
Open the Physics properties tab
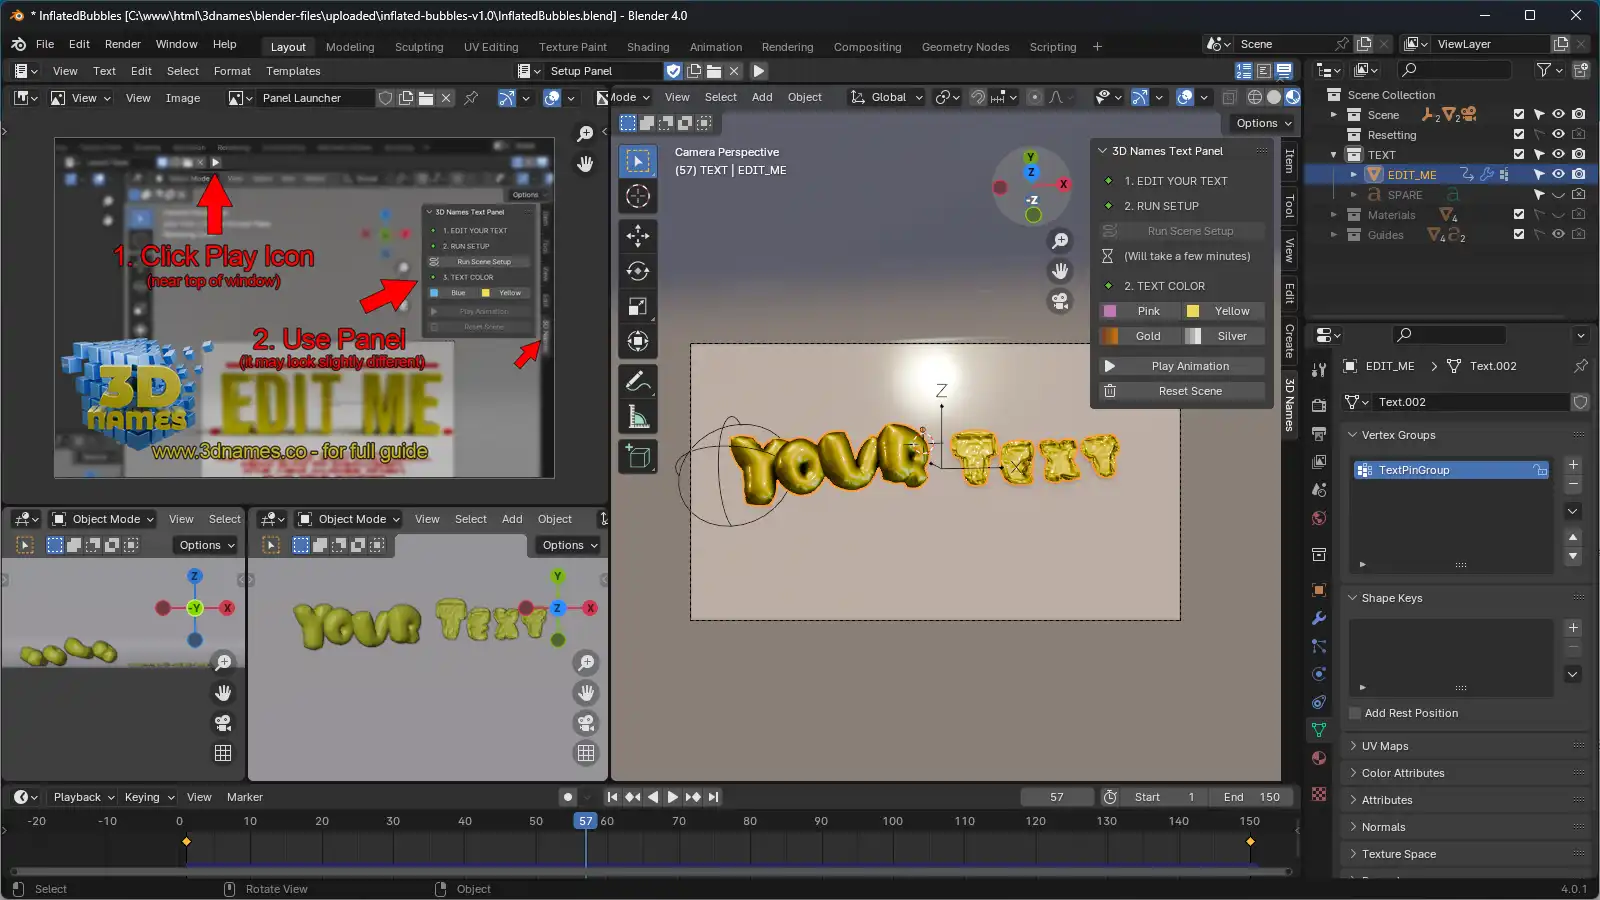[1319, 674]
